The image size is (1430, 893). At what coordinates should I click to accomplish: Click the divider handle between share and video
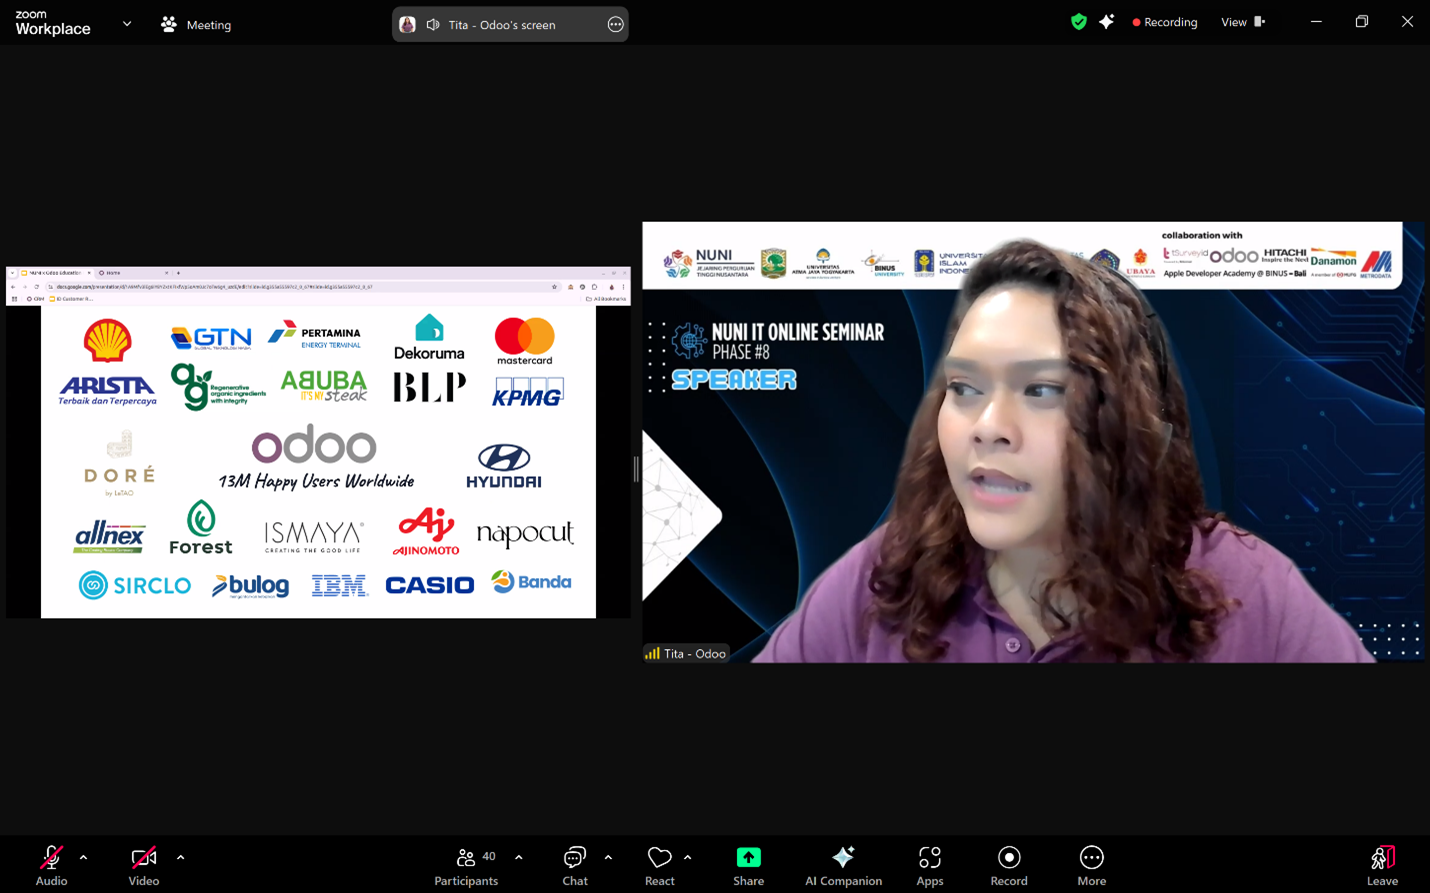pyautogui.click(x=636, y=469)
